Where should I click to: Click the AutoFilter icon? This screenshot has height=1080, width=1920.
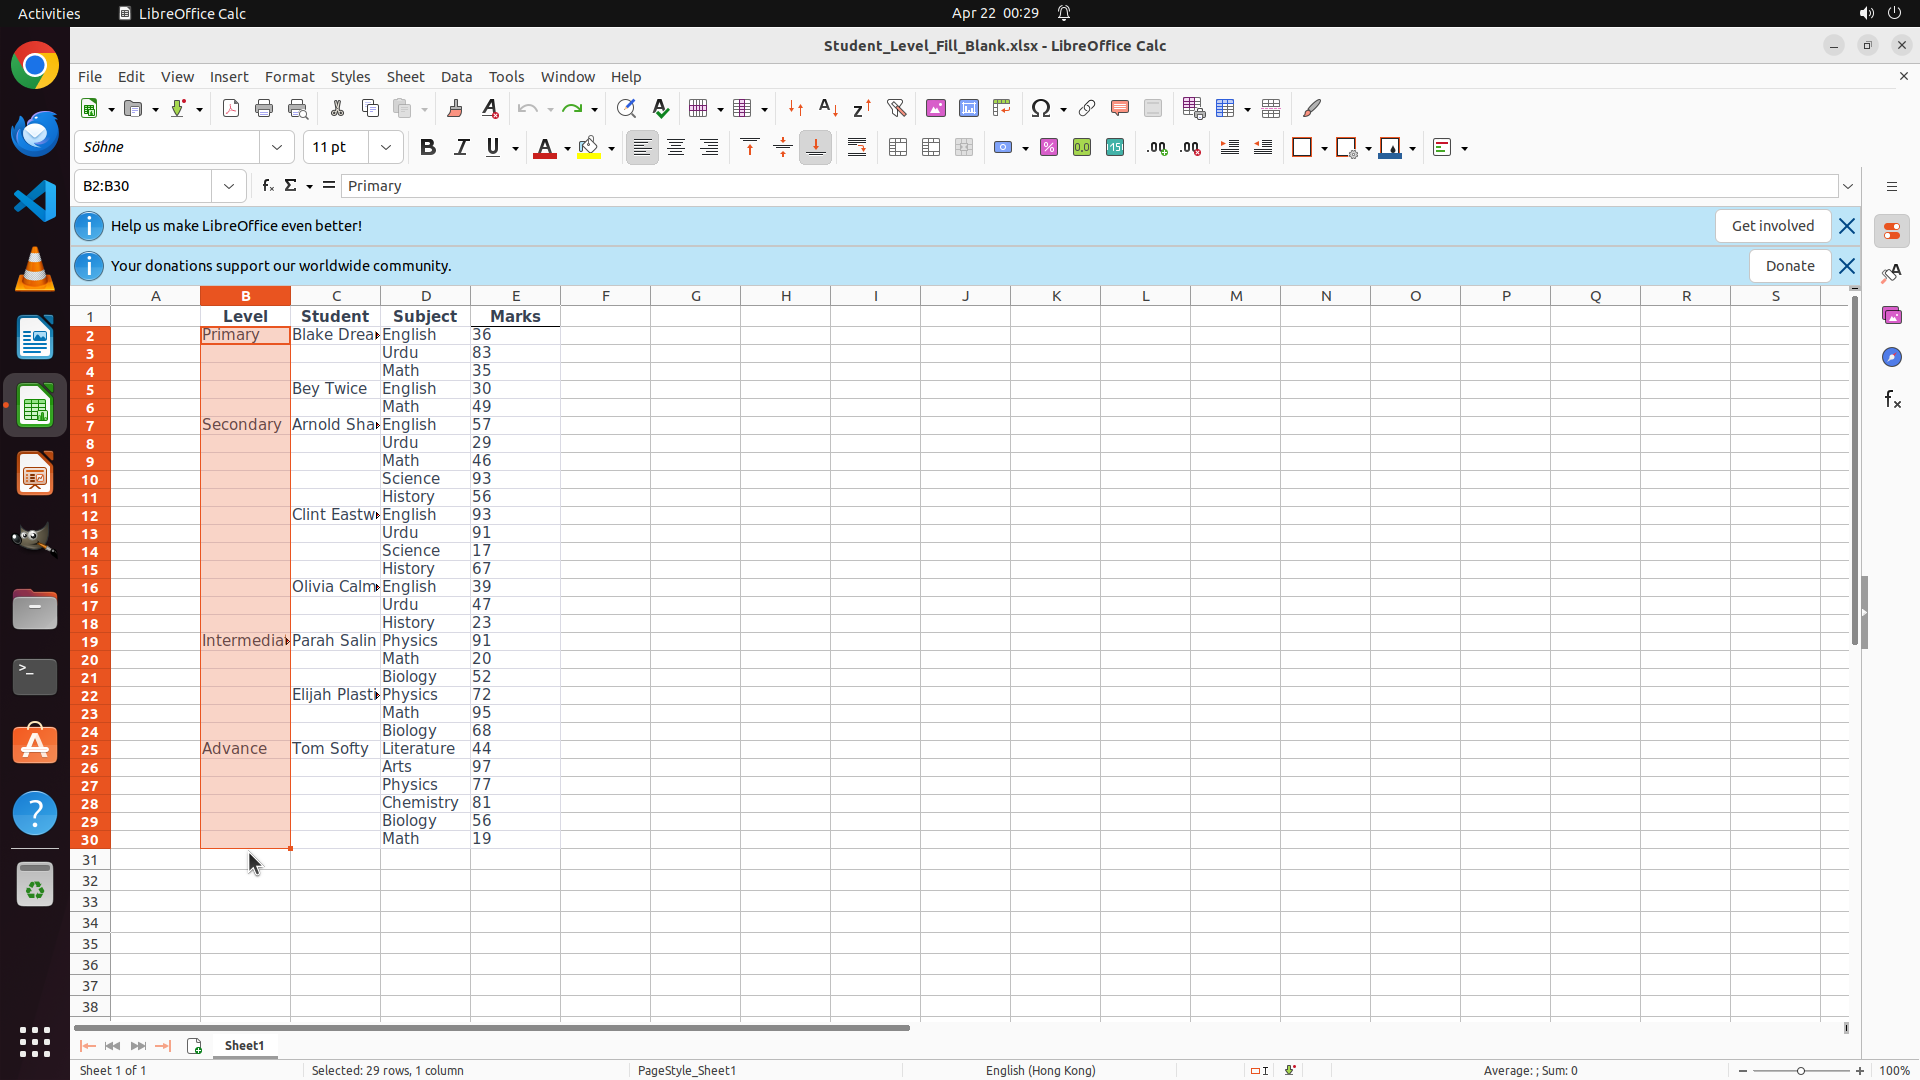(896, 108)
